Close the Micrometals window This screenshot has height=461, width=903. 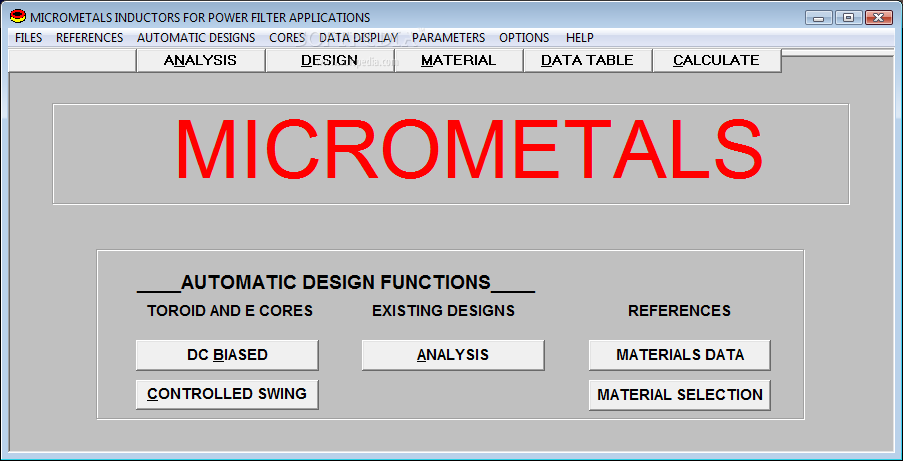pos(879,17)
